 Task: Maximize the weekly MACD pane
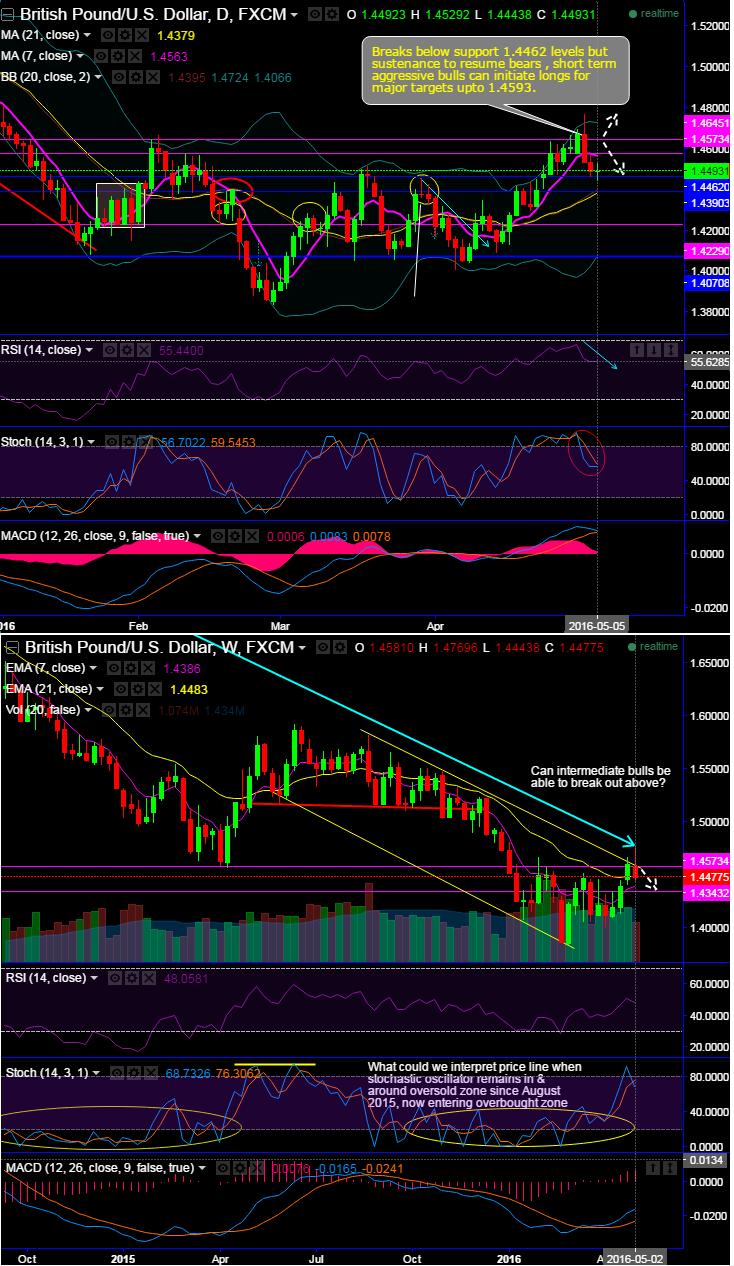click(x=670, y=1168)
